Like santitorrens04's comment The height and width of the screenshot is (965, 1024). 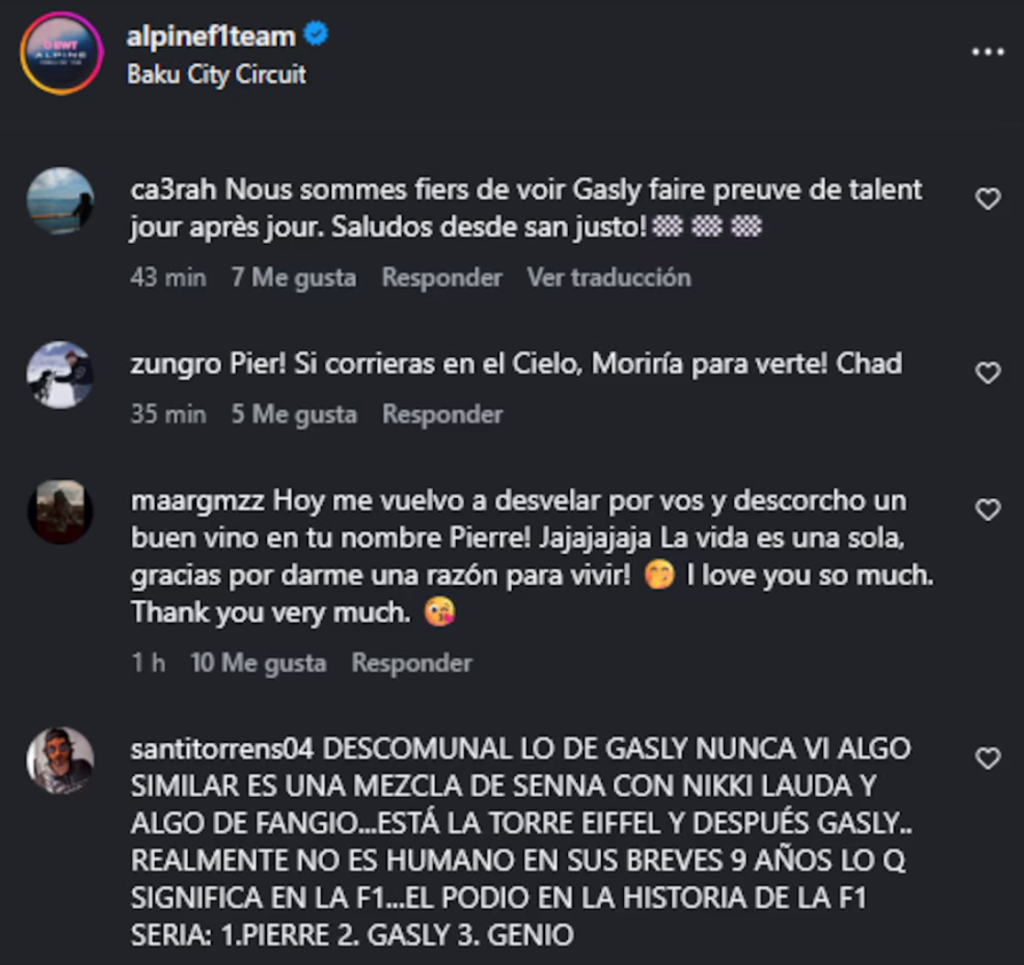(987, 758)
